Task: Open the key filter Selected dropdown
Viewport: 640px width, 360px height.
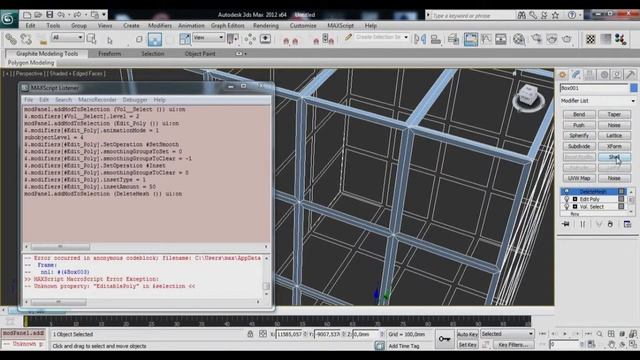Action: [x=507, y=334]
